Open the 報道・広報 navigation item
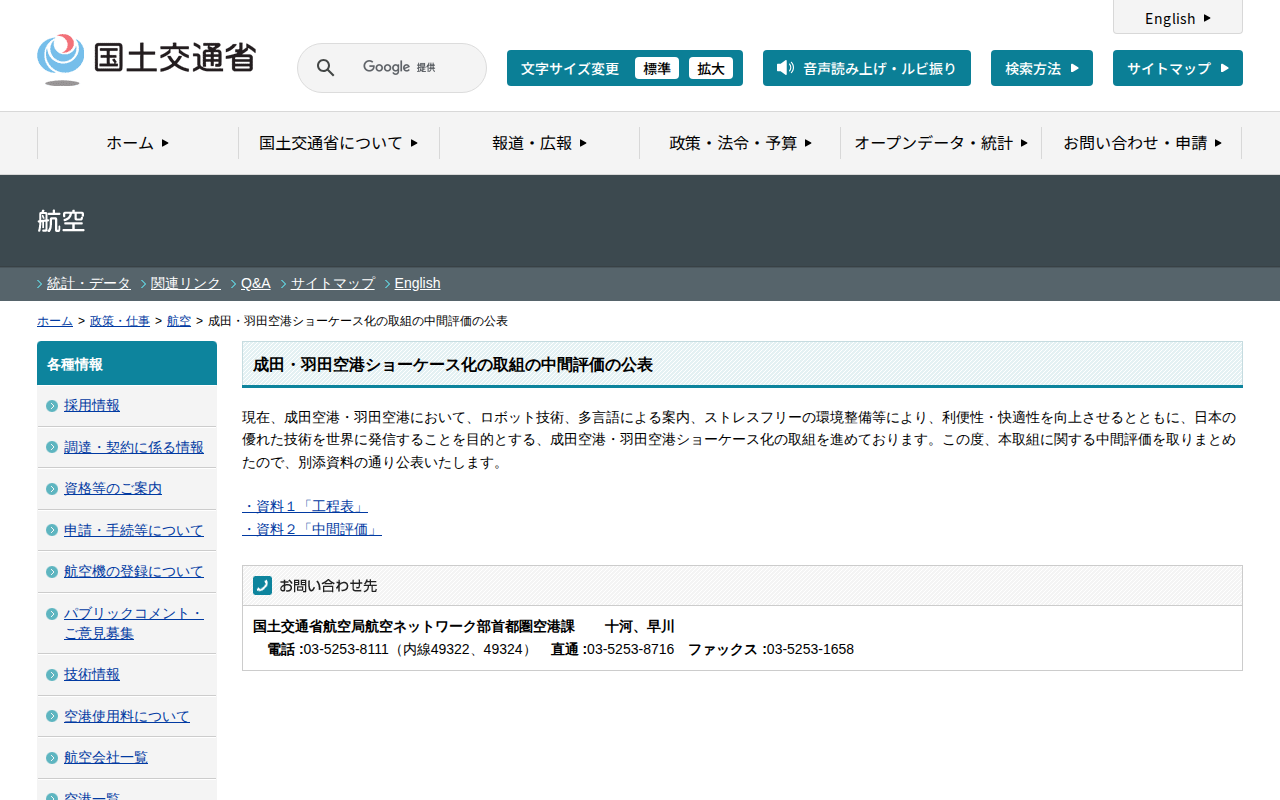Viewport: 1280px width, 800px height. pos(539,143)
